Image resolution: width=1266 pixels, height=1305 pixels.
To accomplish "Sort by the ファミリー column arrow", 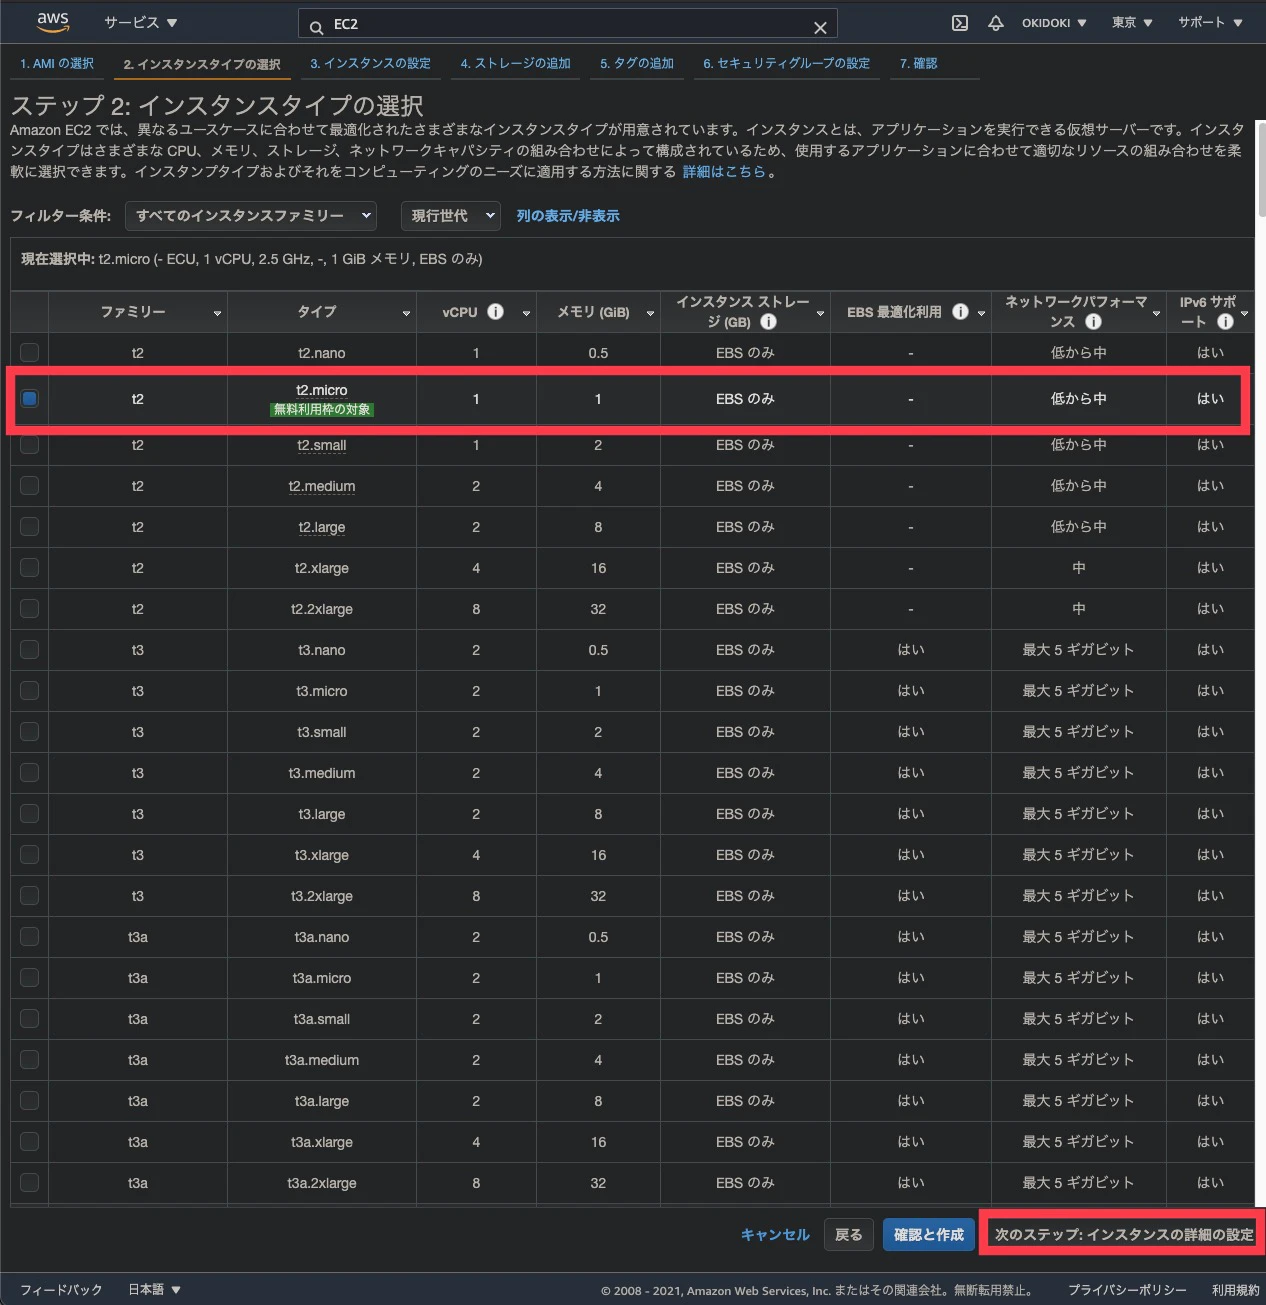I will [217, 314].
